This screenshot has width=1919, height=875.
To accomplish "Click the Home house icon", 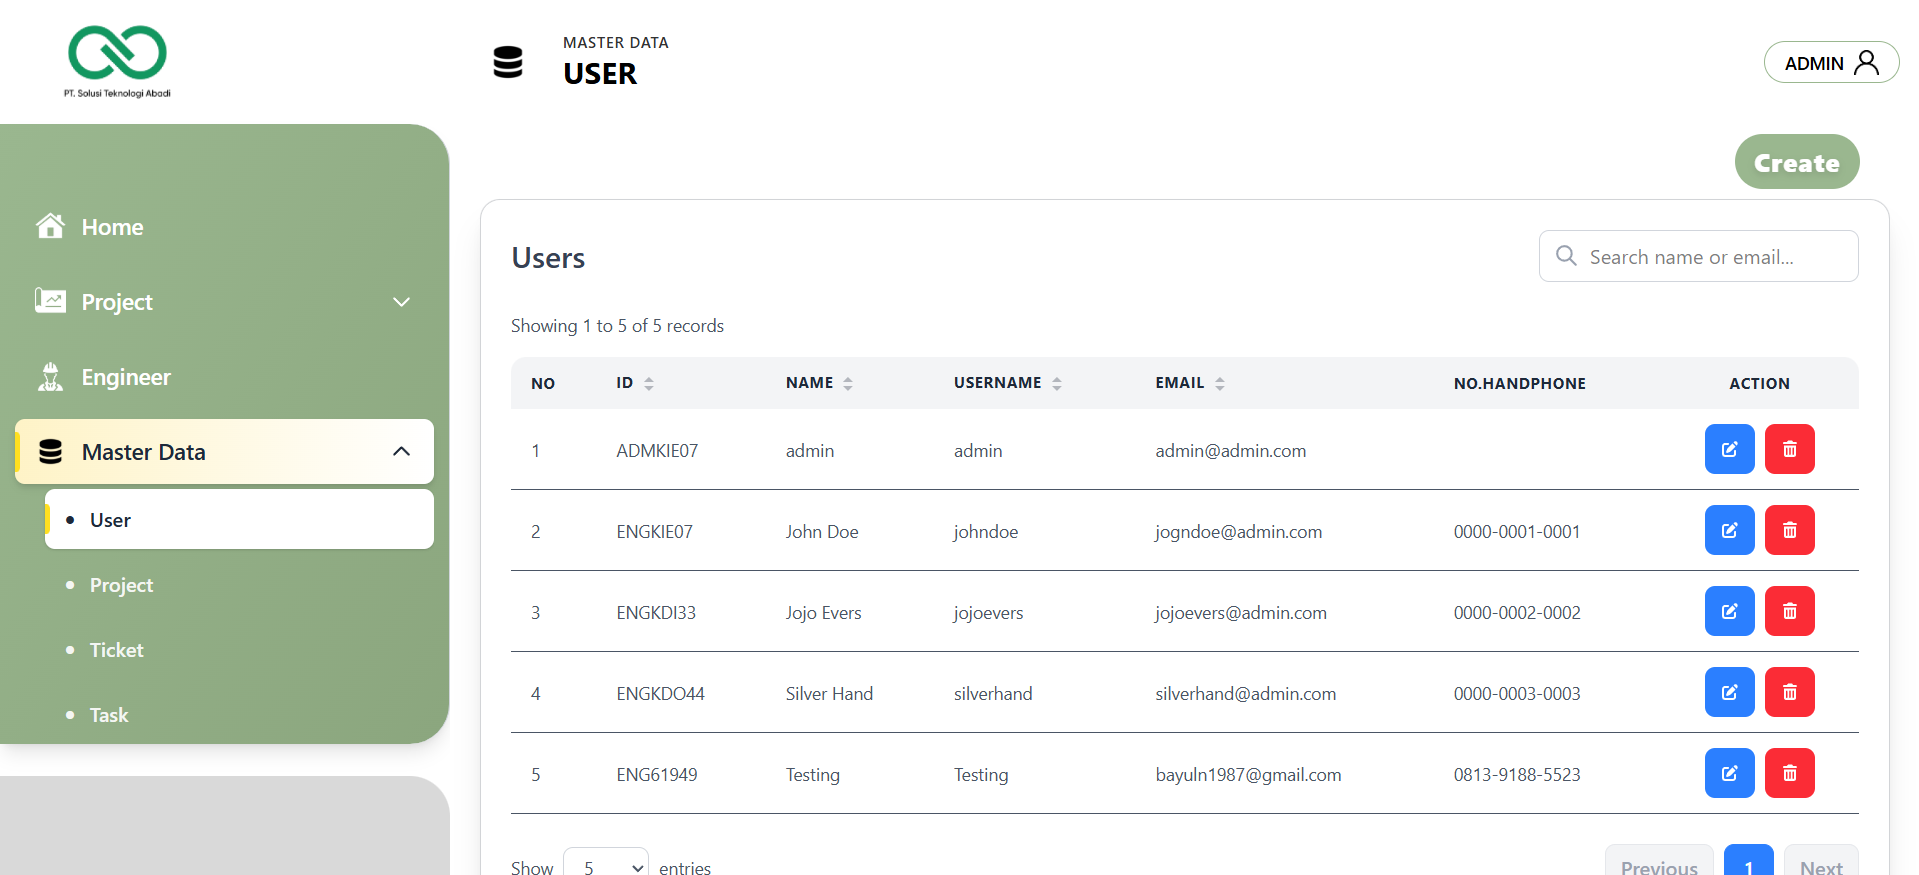I will (50, 226).
